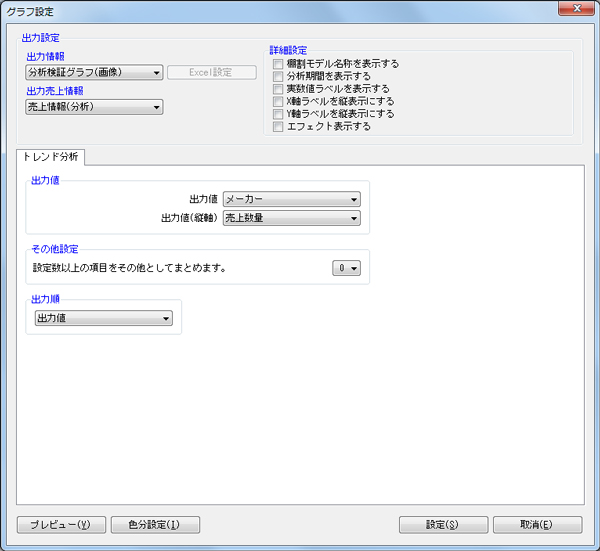Close the グラフ設定 dialog window
The image size is (600, 551).
577,8
